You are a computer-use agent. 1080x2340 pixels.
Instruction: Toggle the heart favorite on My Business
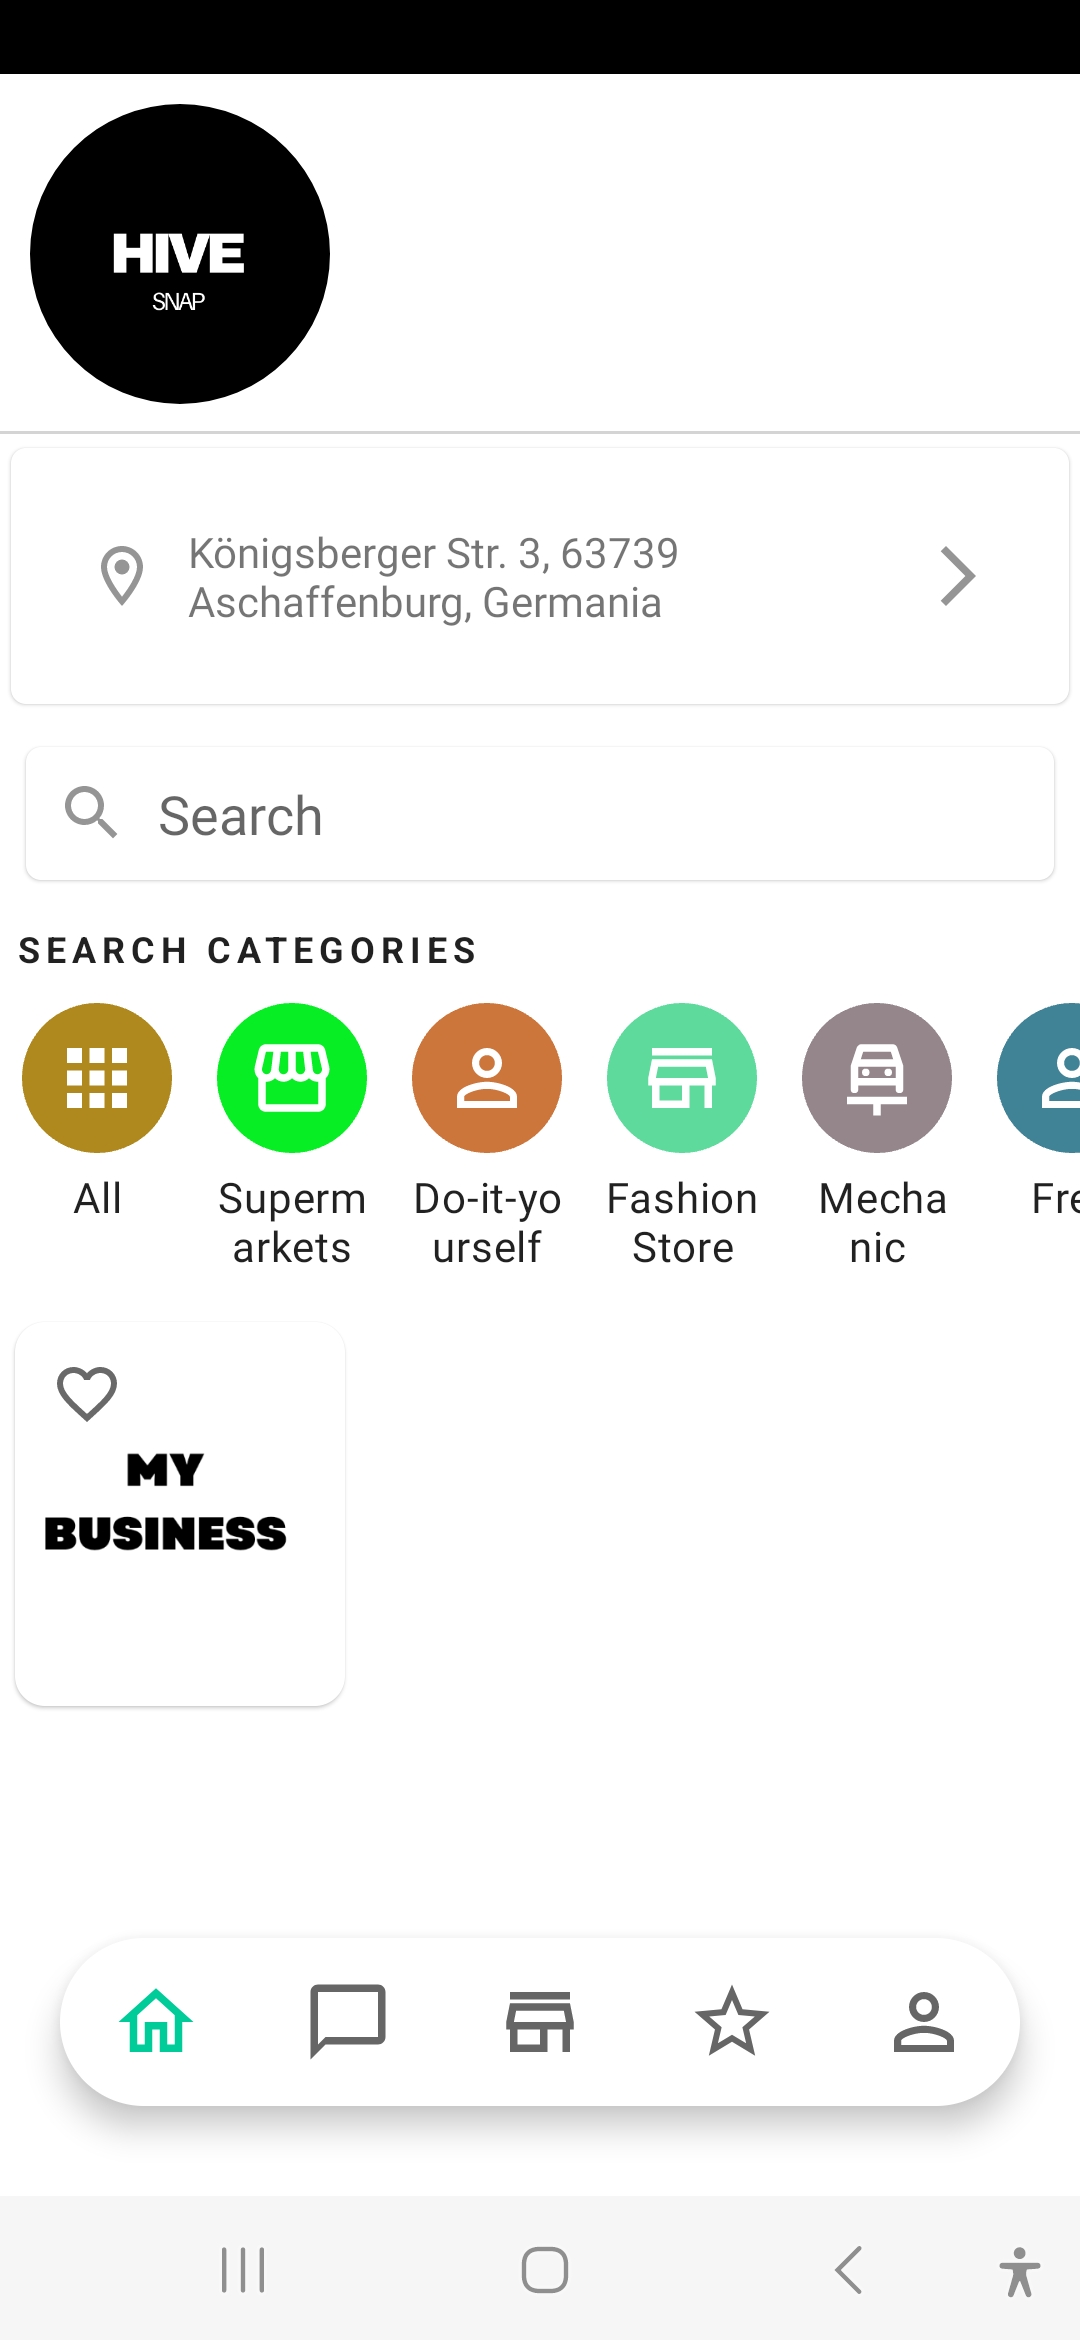tap(87, 1393)
